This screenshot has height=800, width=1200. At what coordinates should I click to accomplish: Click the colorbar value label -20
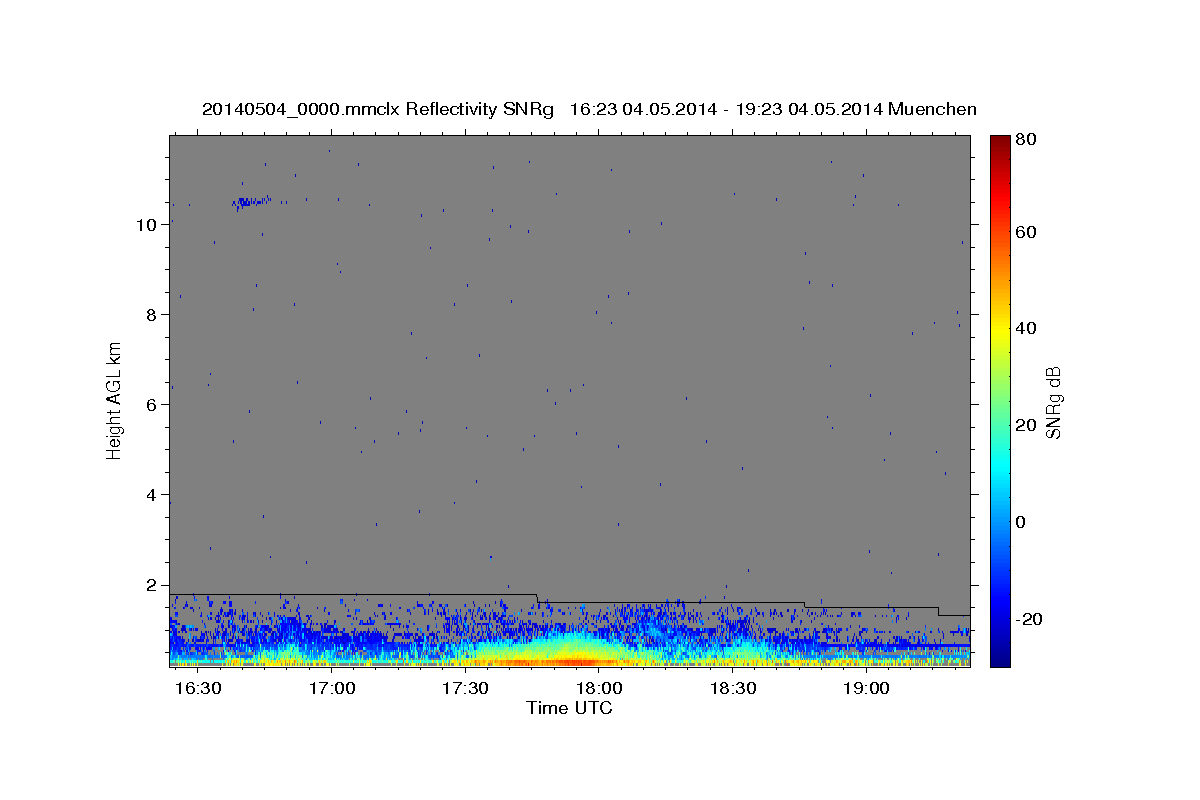point(1029,619)
